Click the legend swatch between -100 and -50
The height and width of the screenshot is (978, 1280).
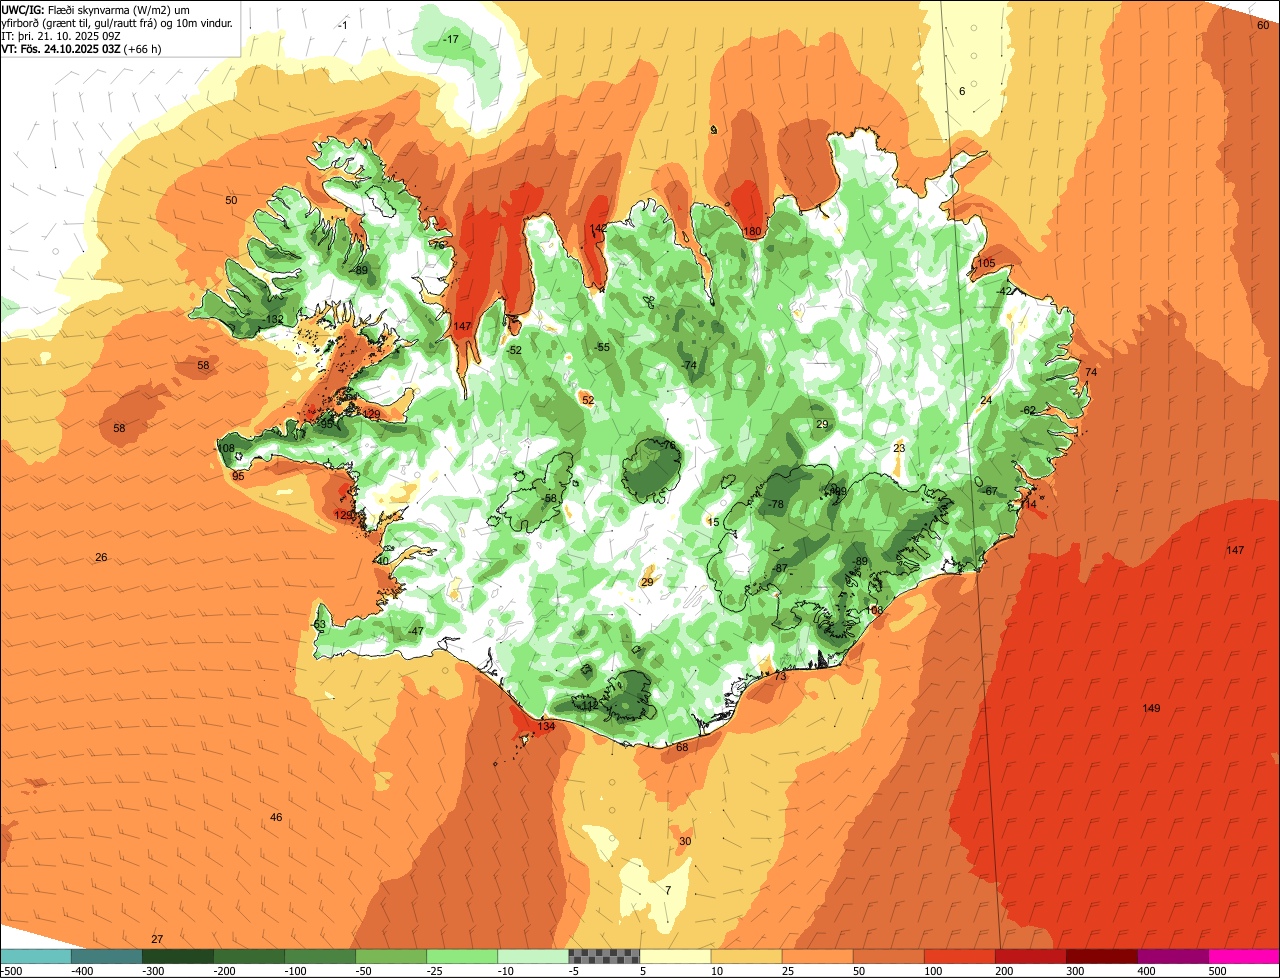pyautogui.click(x=320, y=956)
